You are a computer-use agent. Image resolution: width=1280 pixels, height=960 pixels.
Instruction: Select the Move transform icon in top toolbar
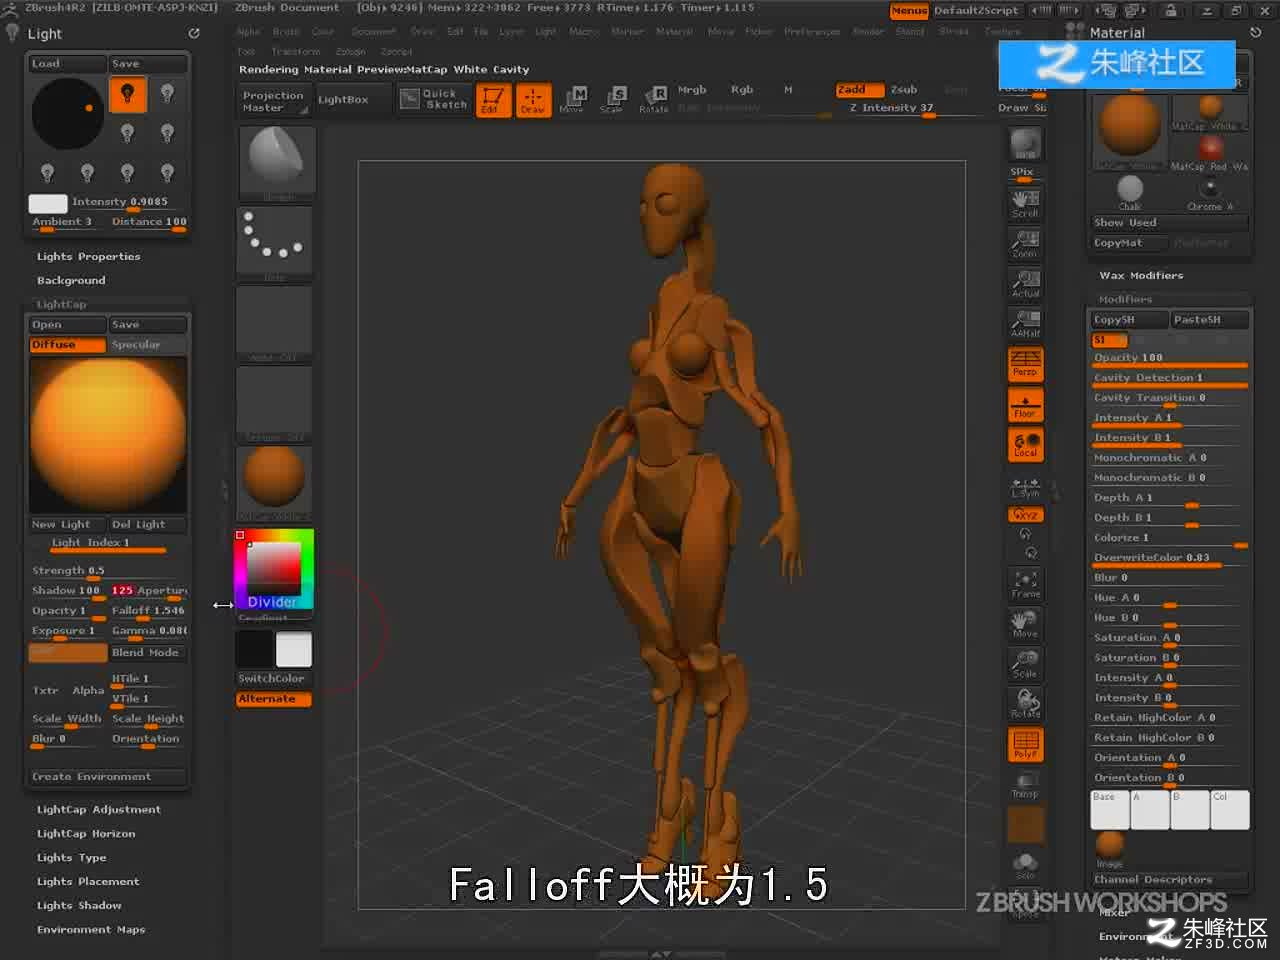(574, 99)
